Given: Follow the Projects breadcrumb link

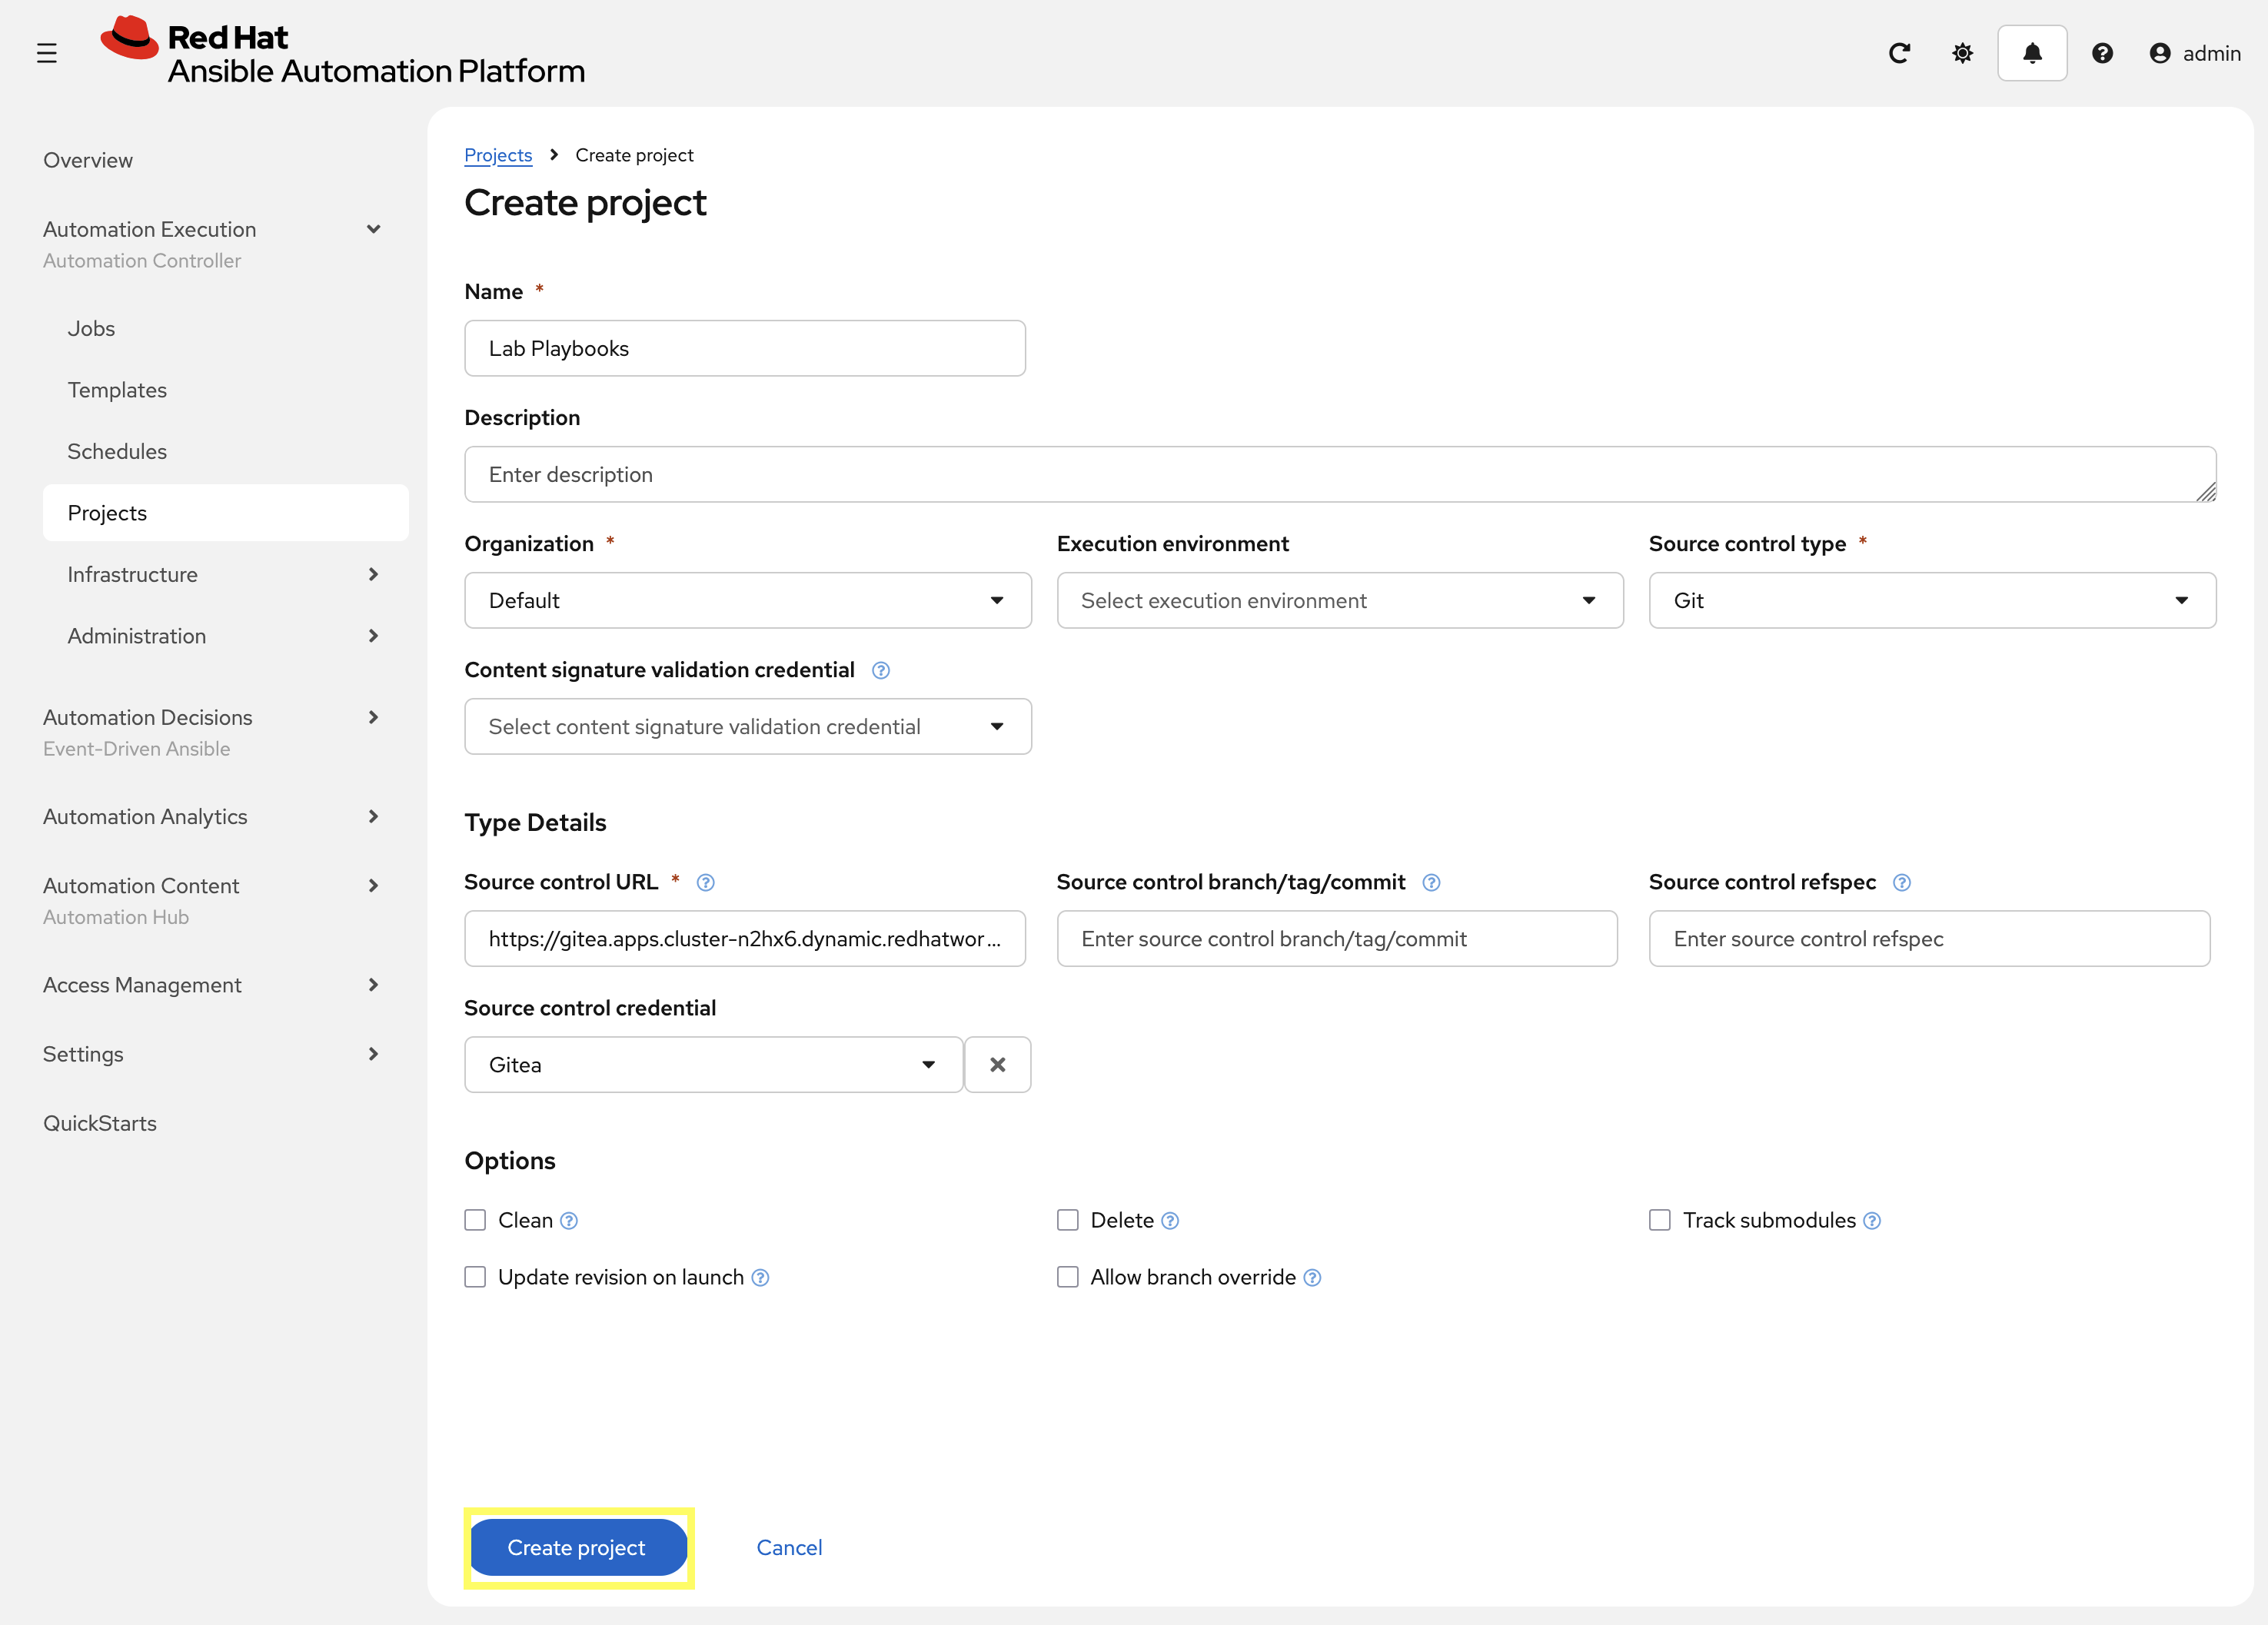Looking at the screenshot, I should pyautogui.click(x=498, y=155).
